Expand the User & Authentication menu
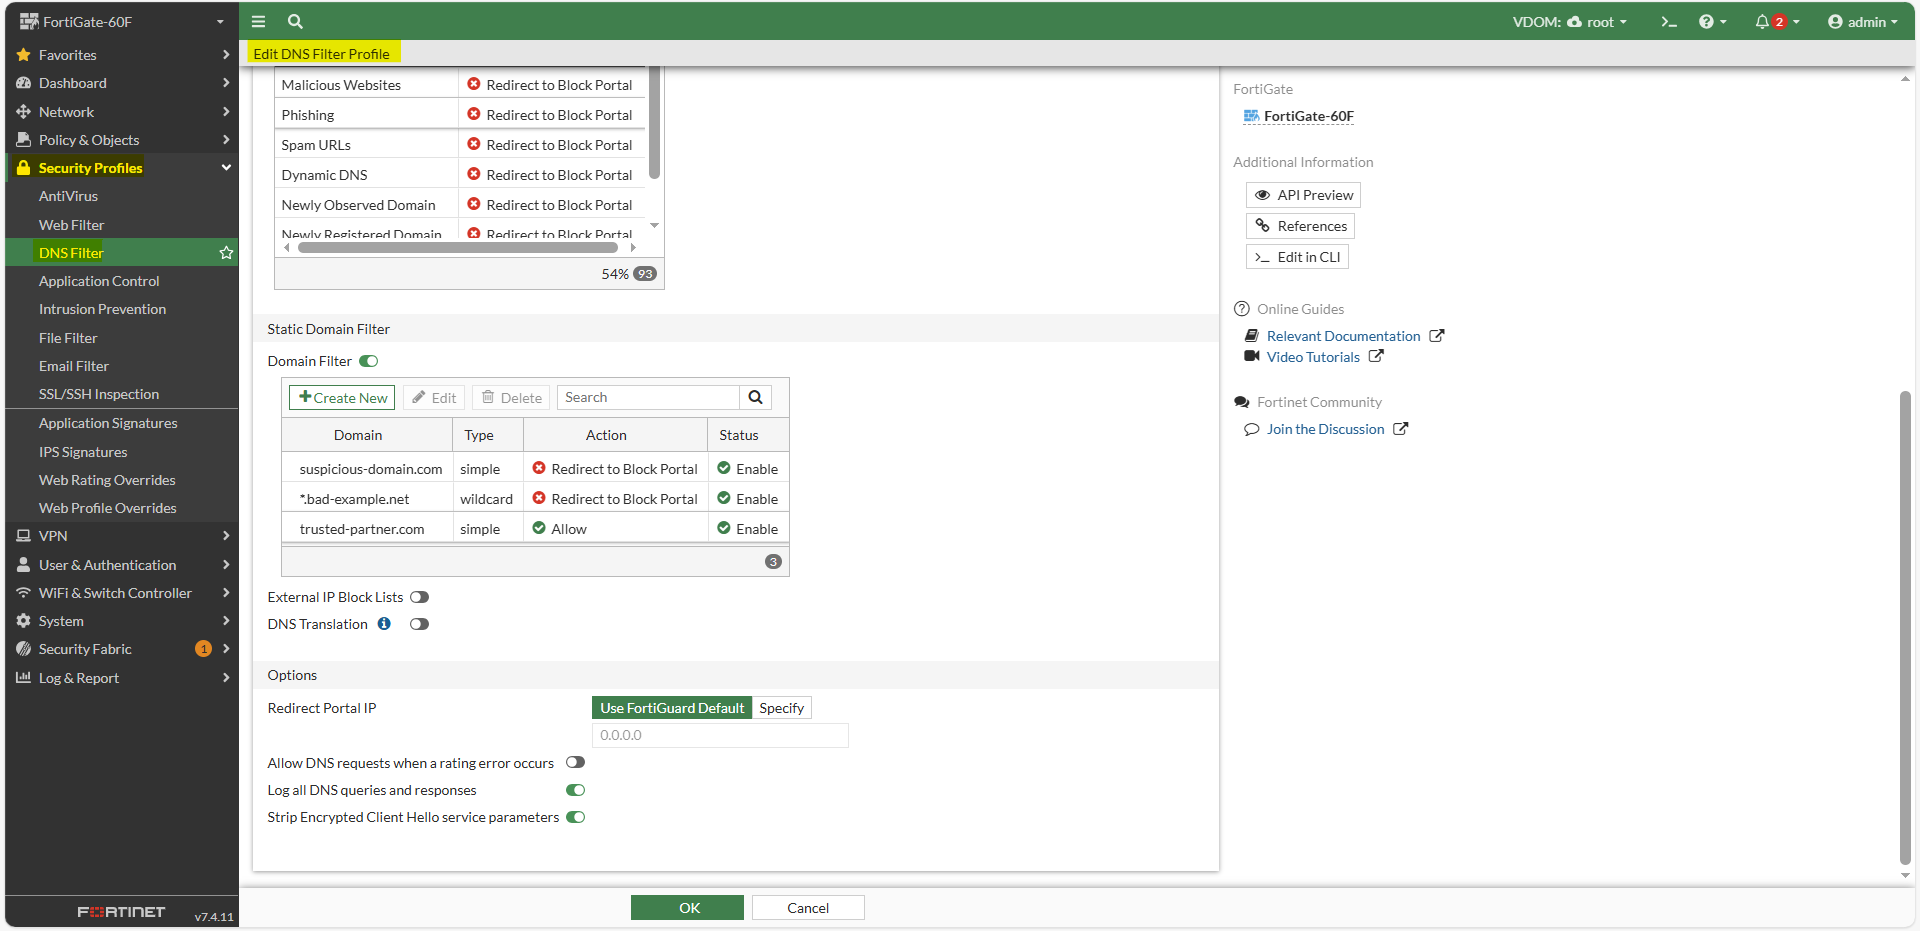 pyautogui.click(x=121, y=565)
